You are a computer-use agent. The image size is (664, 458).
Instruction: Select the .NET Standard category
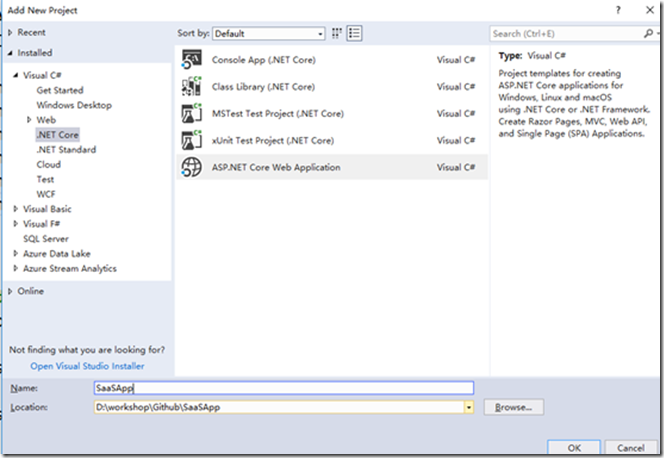click(x=66, y=149)
